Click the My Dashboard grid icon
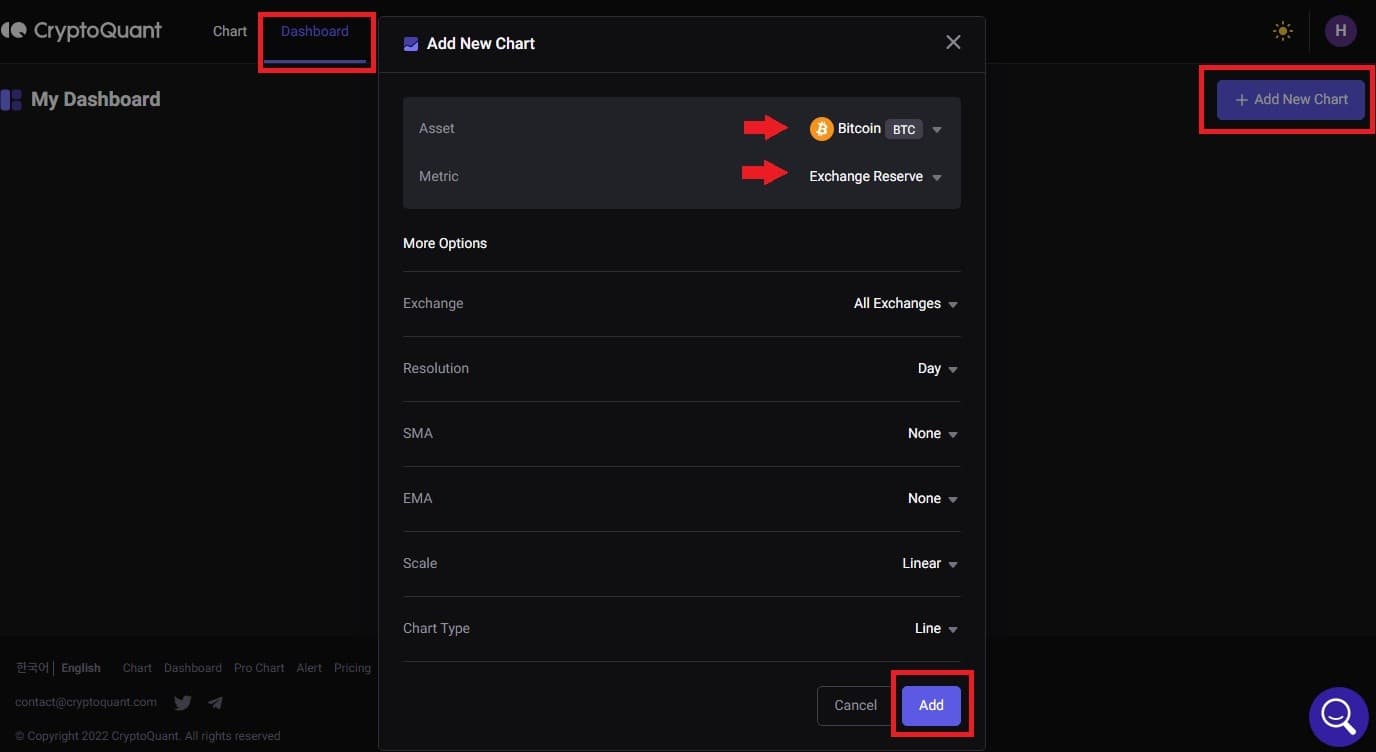 click(11, 100)
